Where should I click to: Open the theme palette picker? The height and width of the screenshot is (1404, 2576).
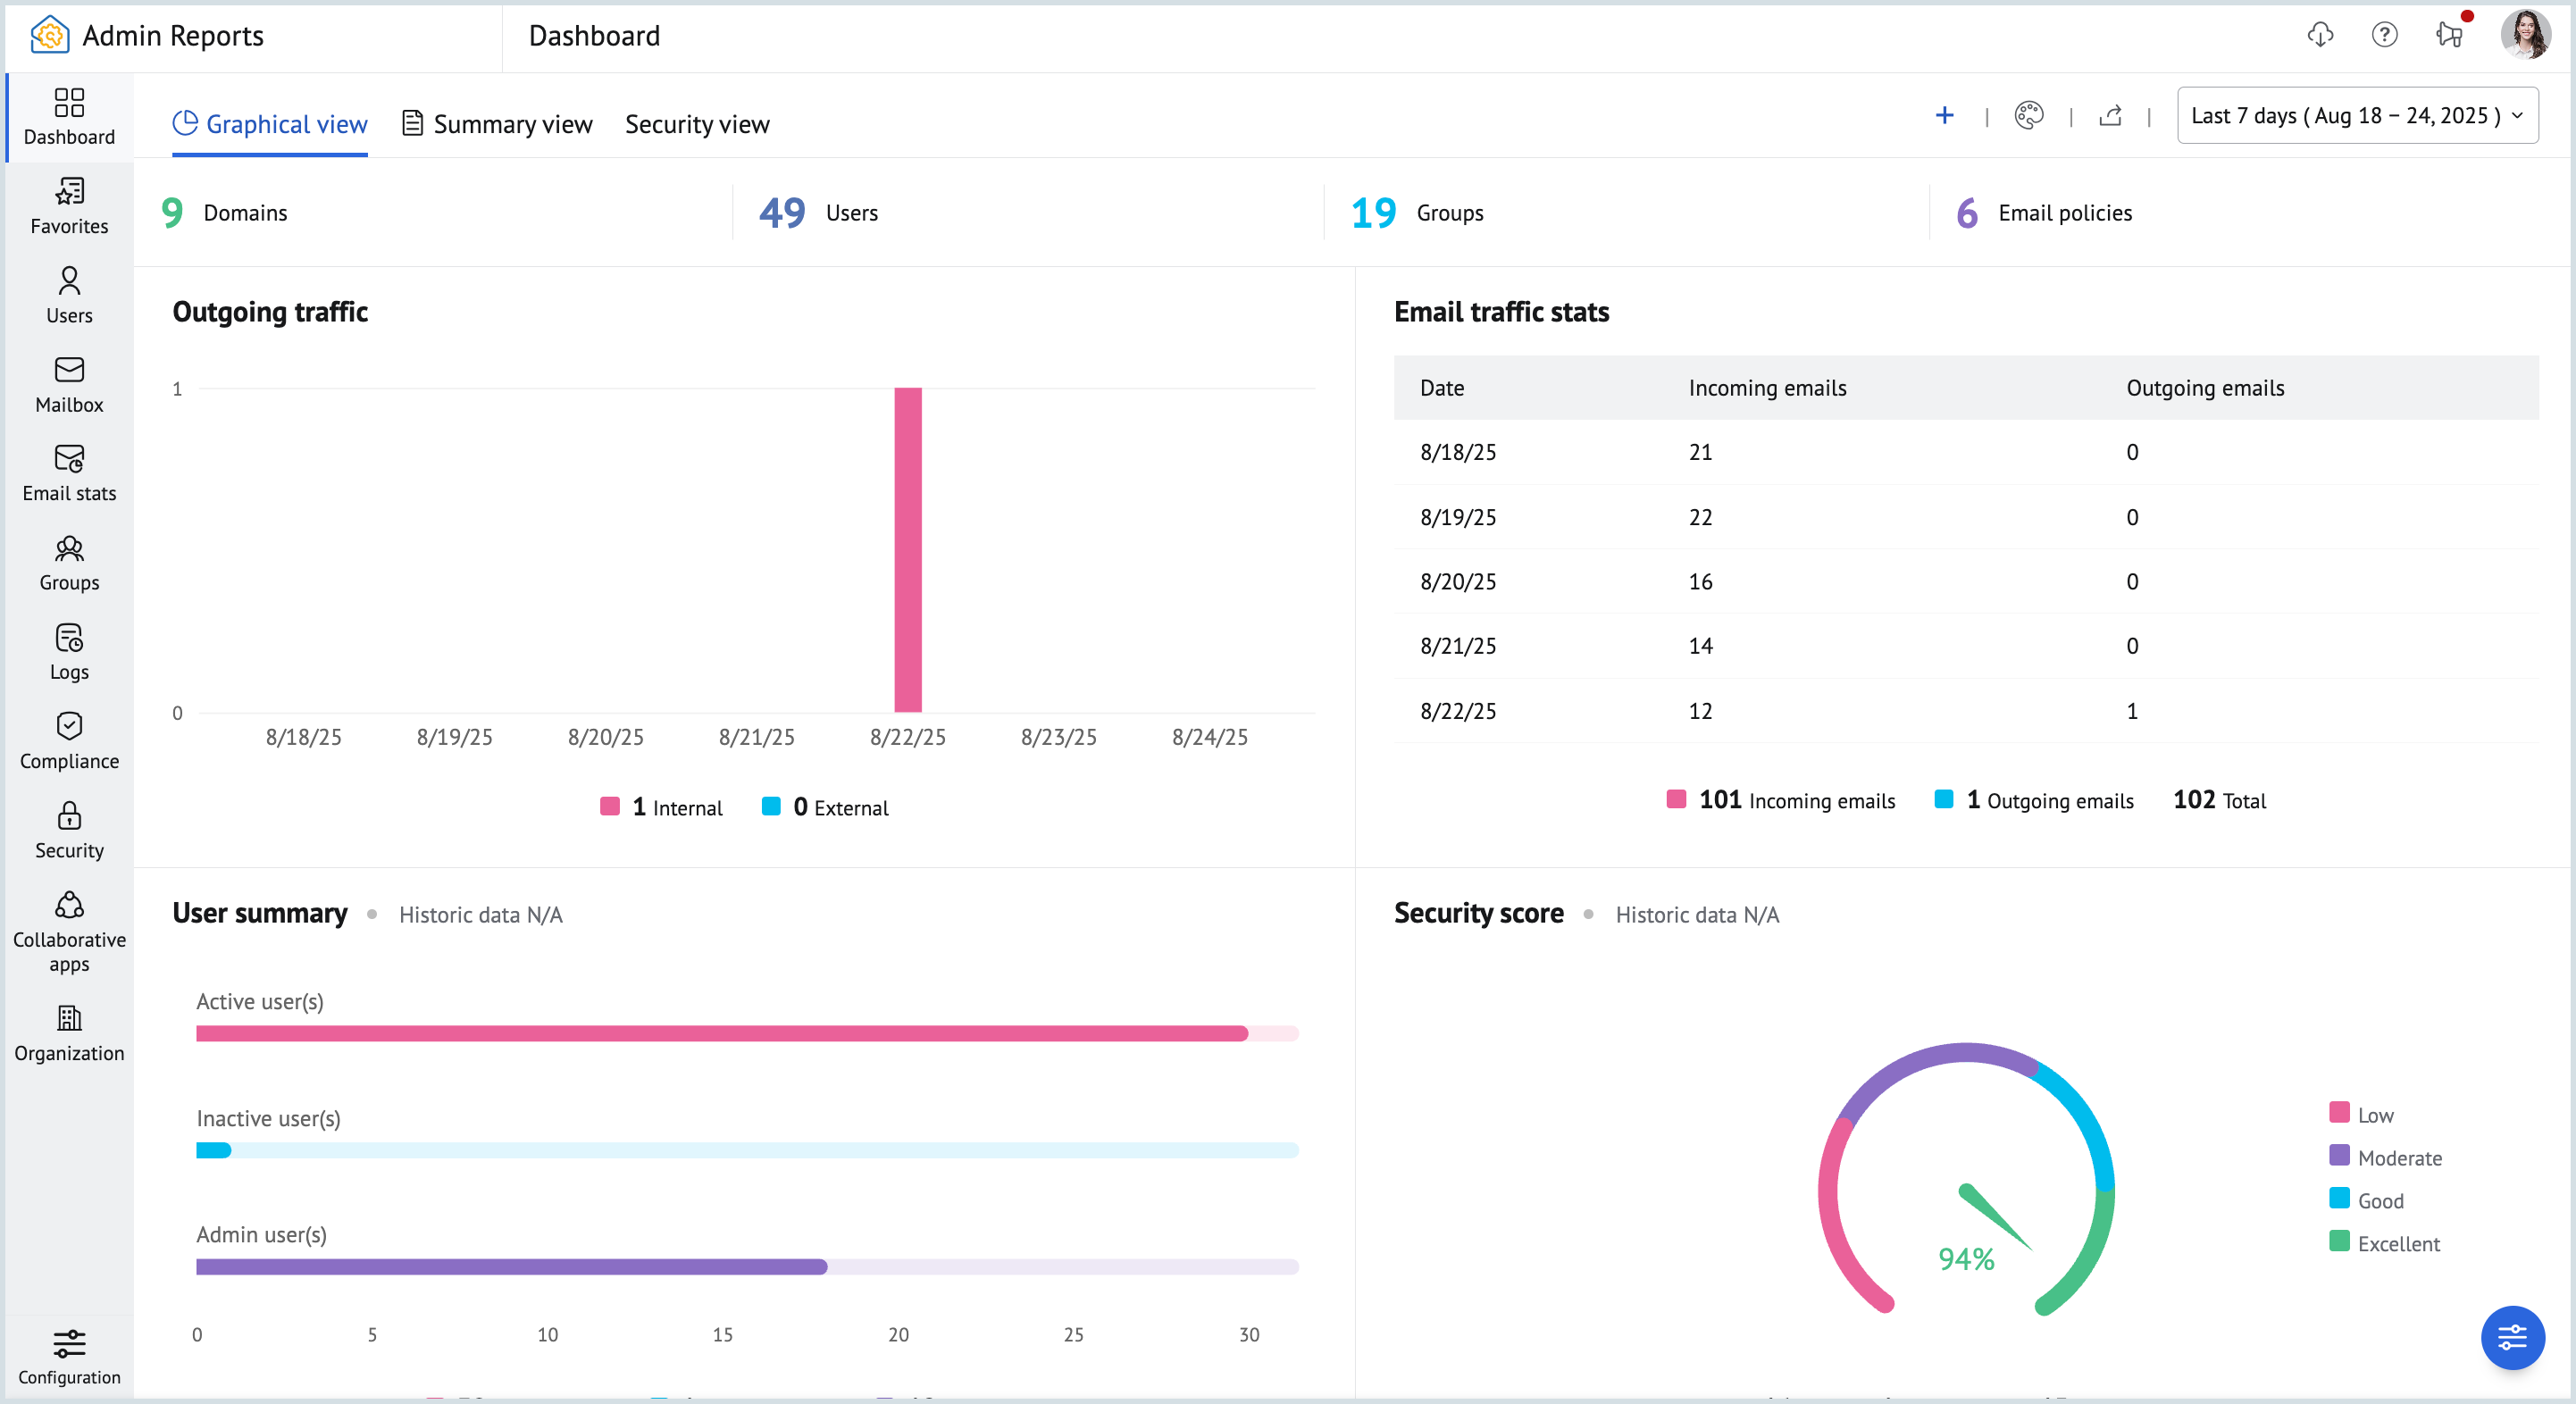click(2030, 115)
